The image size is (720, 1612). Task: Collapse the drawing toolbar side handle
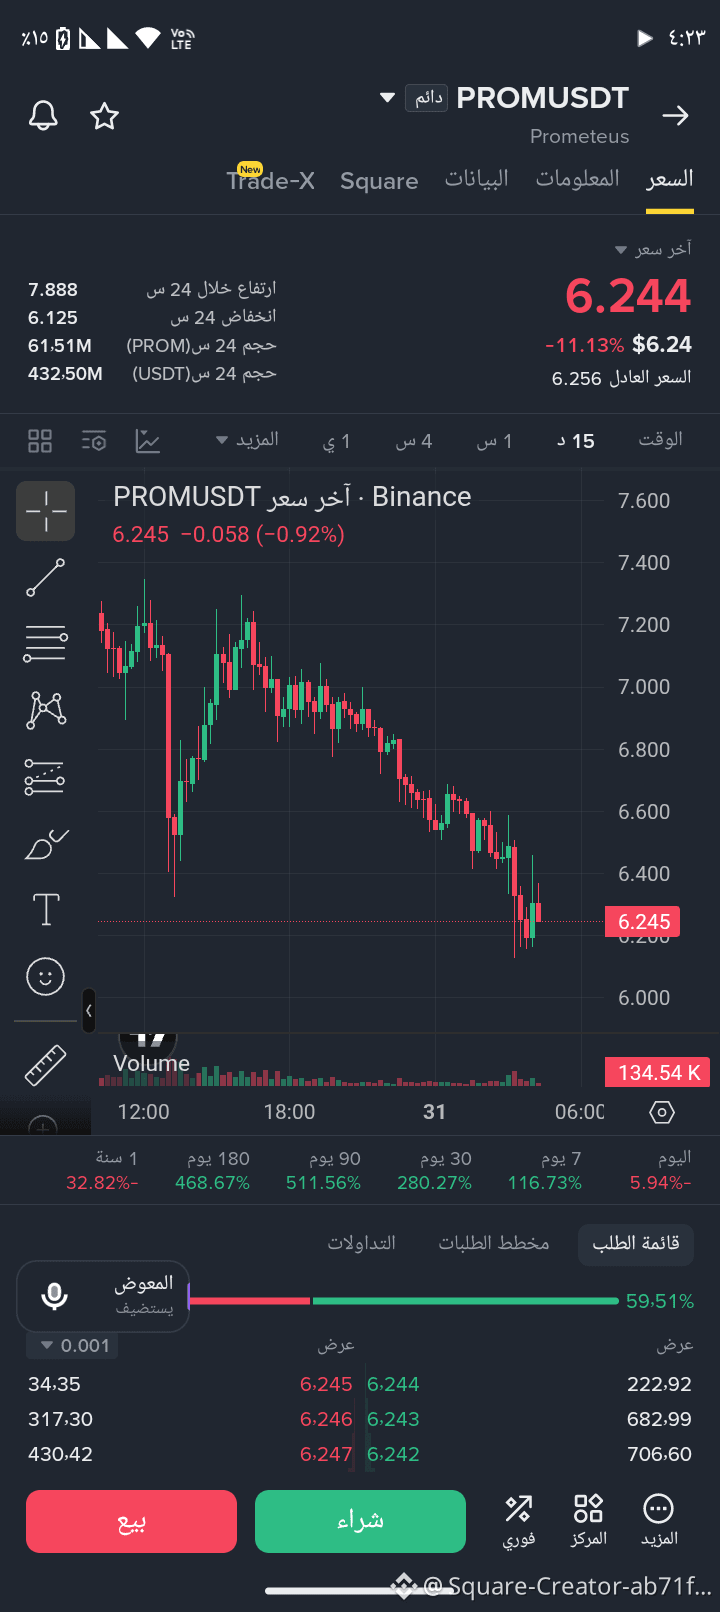click(x=89, y=1011)
